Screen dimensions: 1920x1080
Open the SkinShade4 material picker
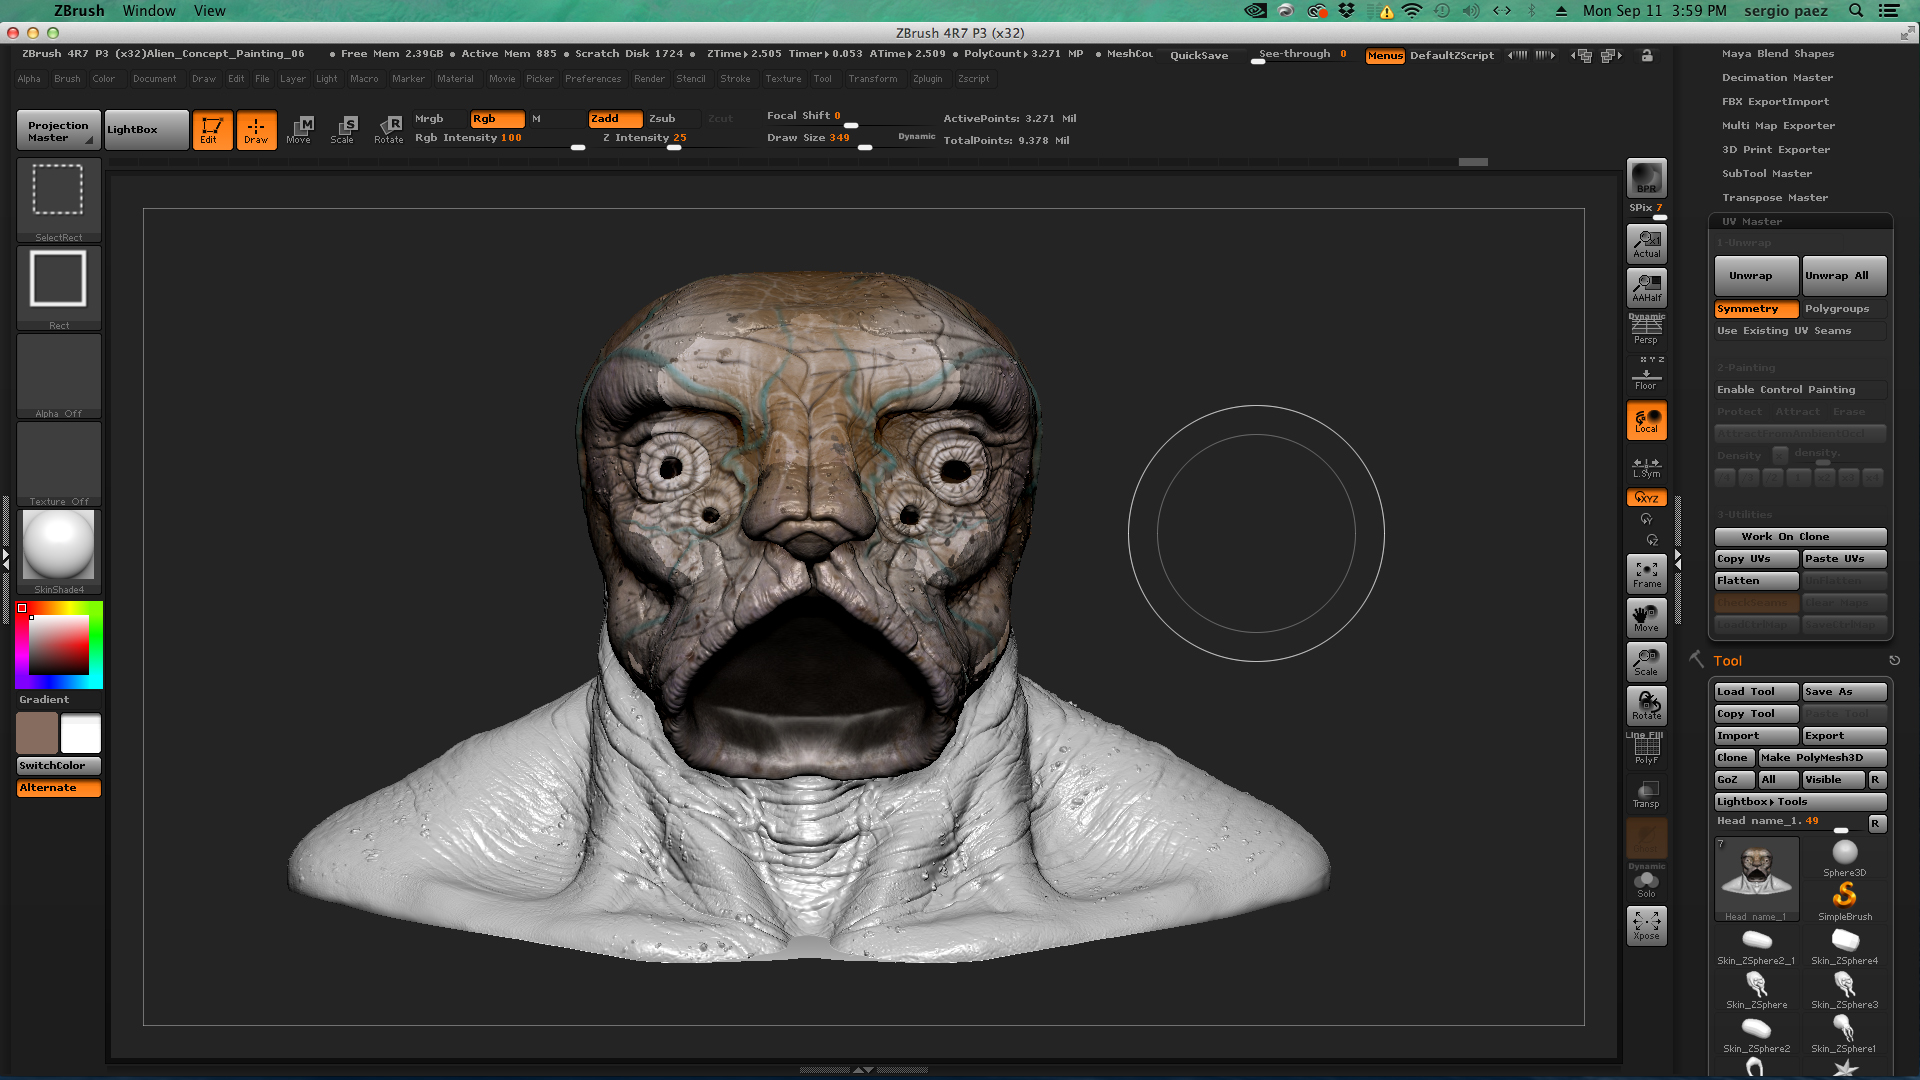58,550
